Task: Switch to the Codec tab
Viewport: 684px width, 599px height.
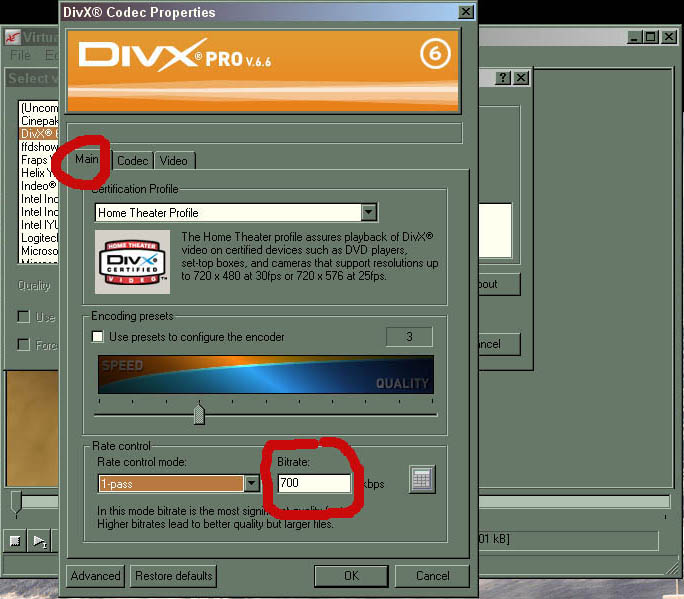Action: tap(133, 161)
